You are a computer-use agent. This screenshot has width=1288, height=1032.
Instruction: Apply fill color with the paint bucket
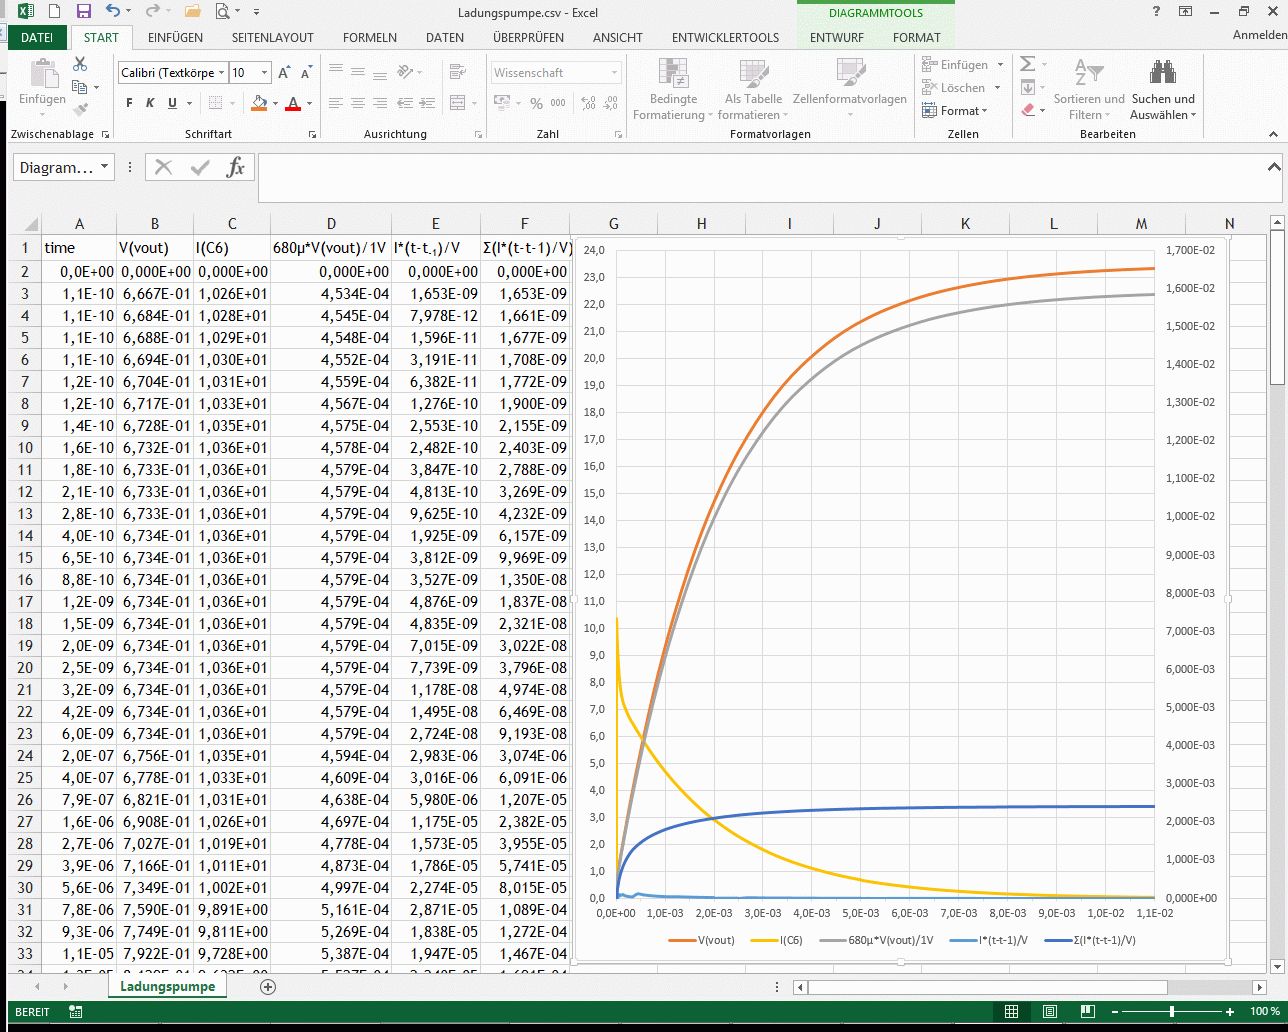tap(259, 103)
